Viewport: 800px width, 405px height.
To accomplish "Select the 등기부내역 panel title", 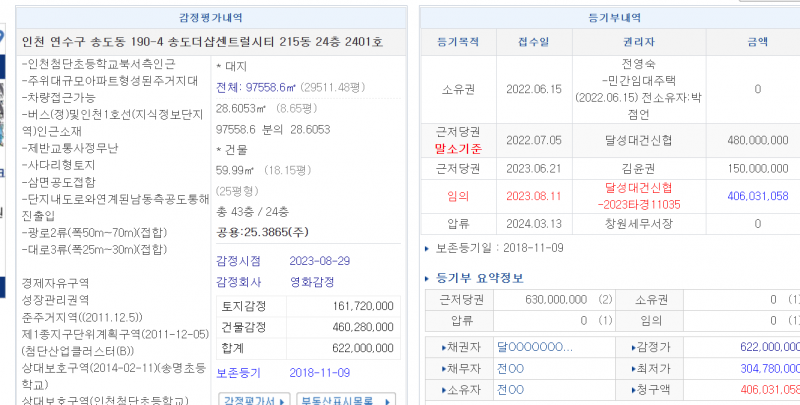I will point(608,17).
